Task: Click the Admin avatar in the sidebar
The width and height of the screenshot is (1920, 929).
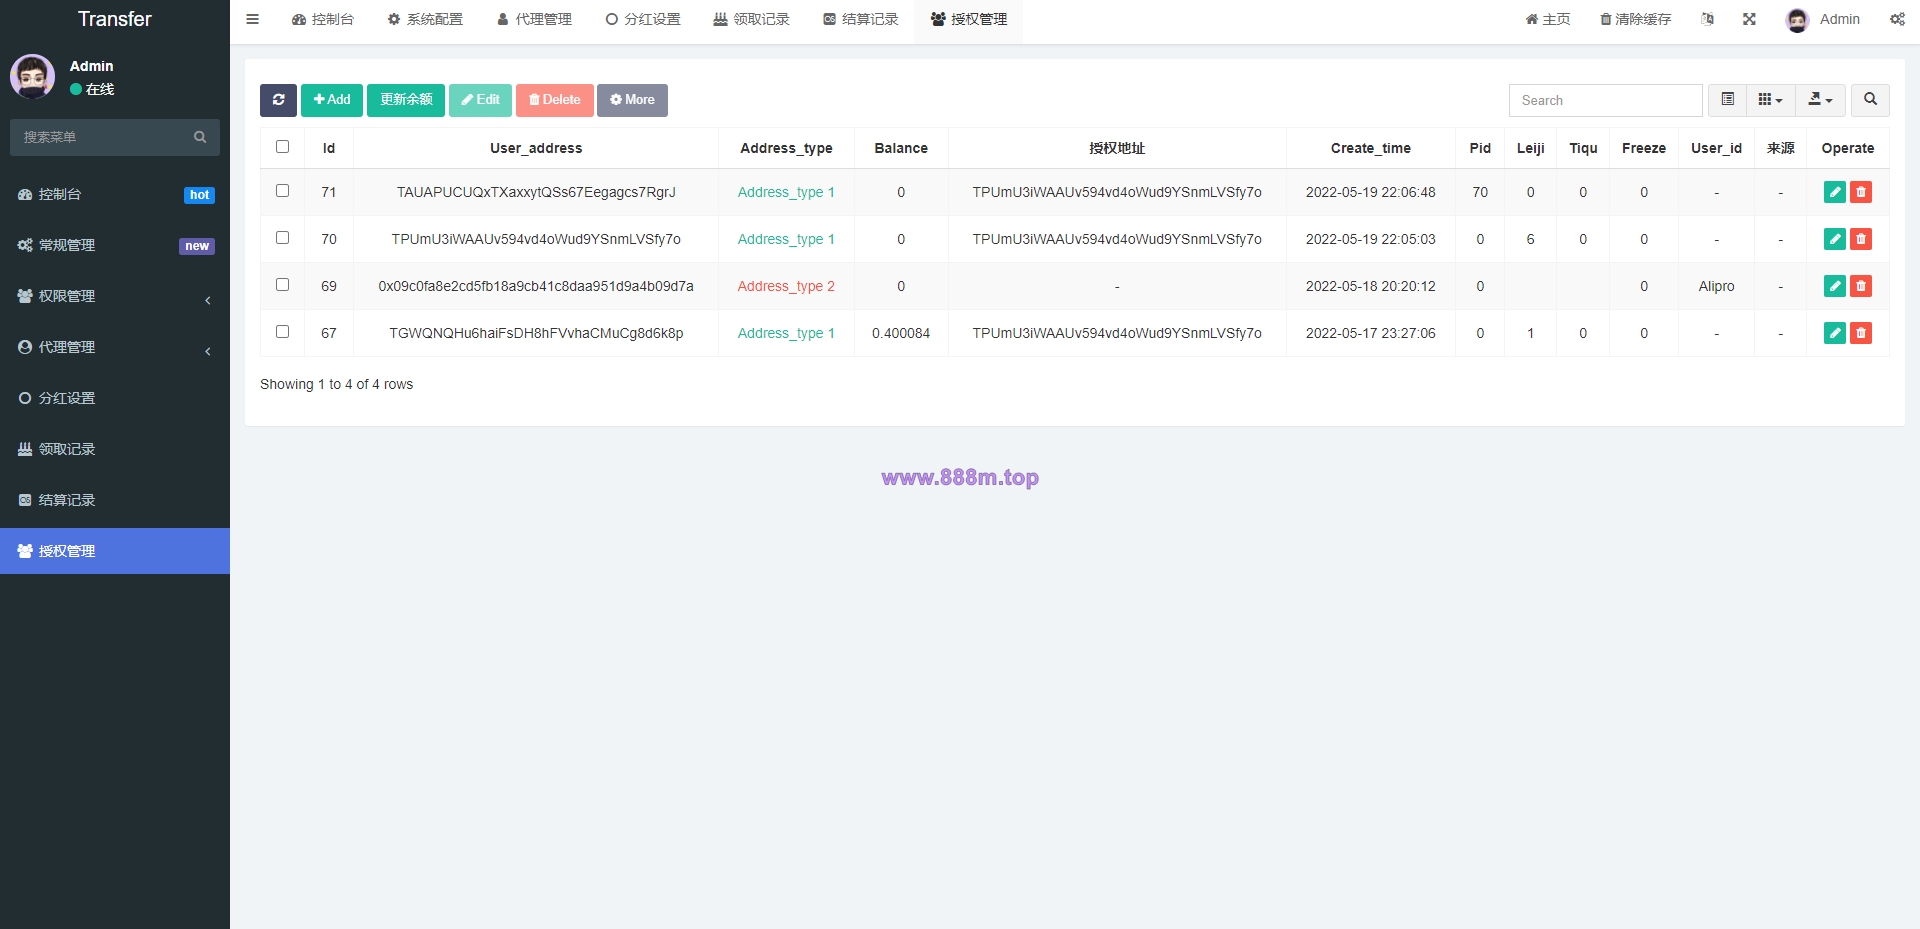Action: [x=32, y=76]
